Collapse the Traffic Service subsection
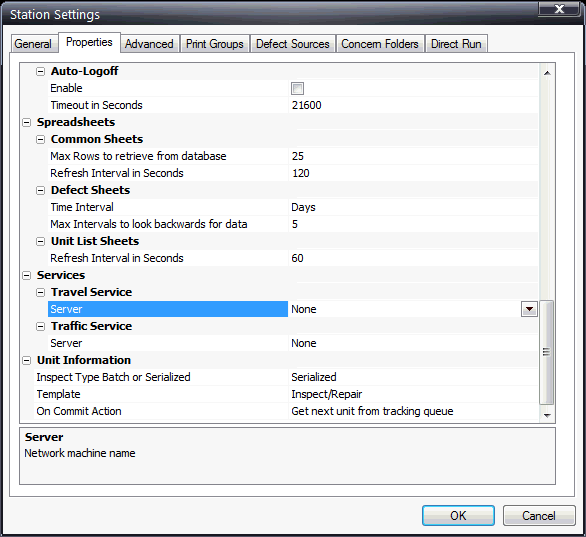This screenshot has width=586, height=537. (40, 327)
